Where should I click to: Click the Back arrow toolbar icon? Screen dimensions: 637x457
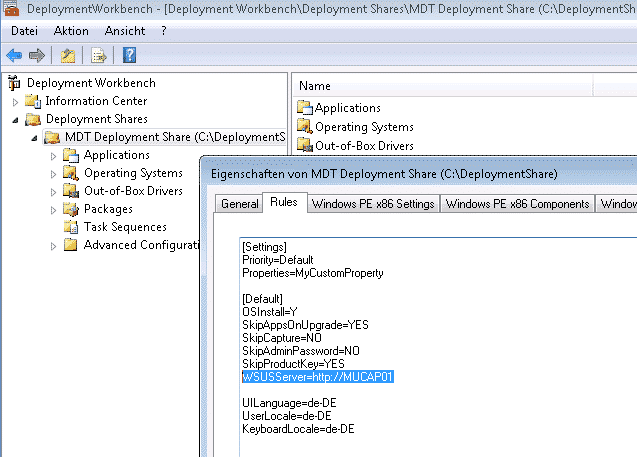[14, 55]
